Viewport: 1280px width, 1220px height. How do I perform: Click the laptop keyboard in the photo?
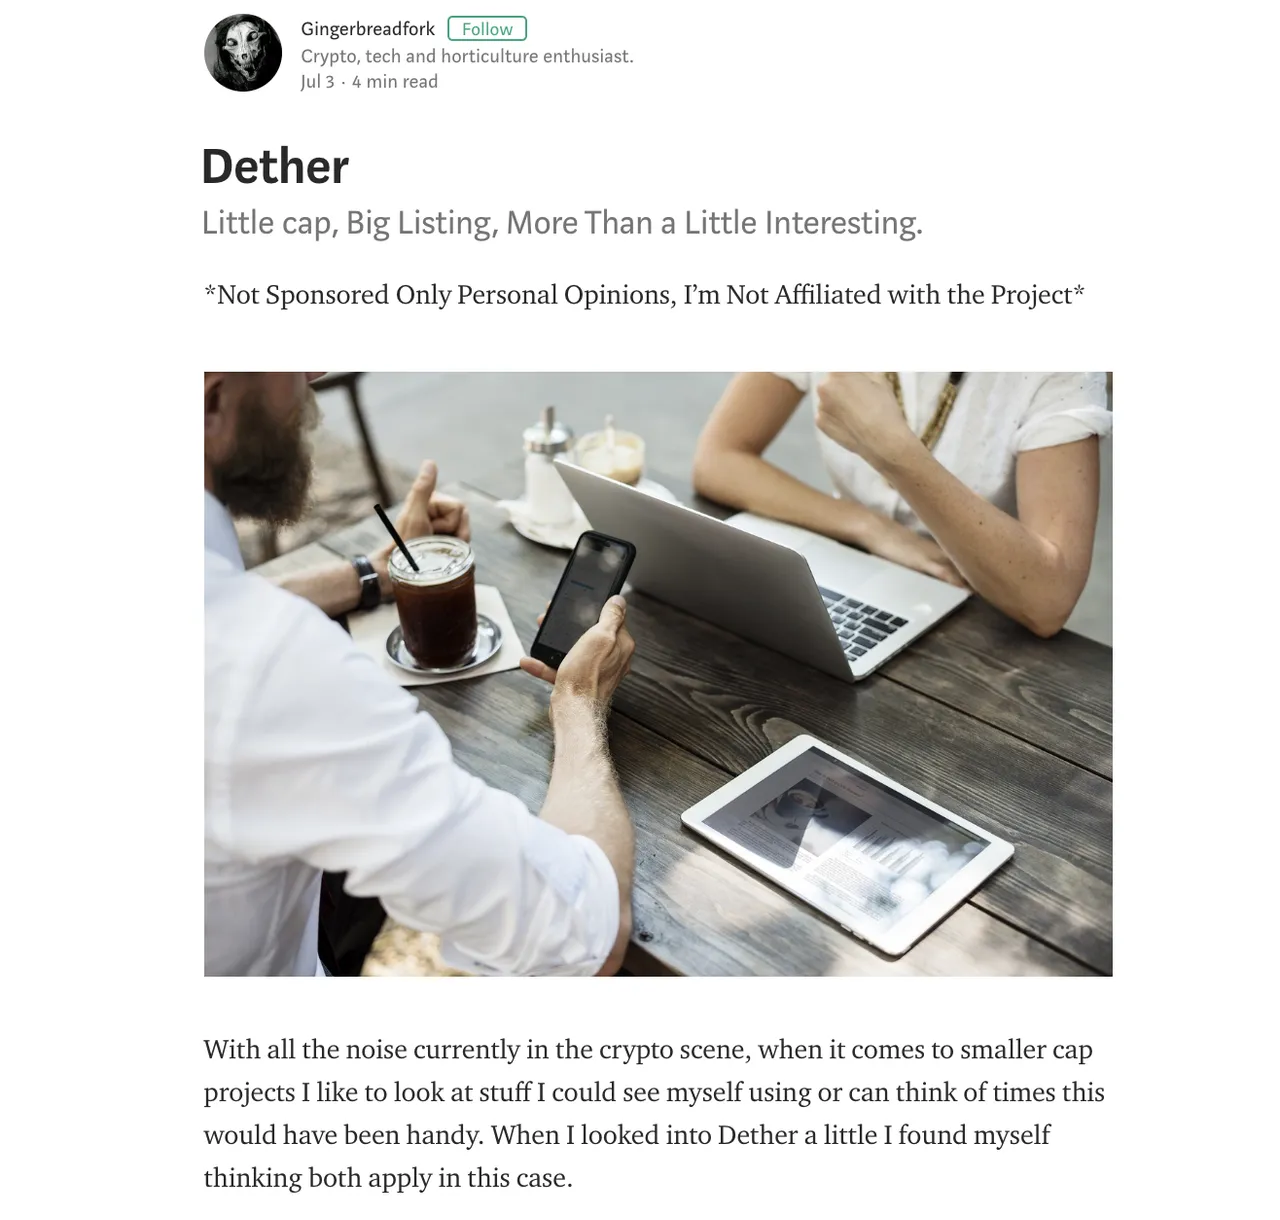(865, 621)
